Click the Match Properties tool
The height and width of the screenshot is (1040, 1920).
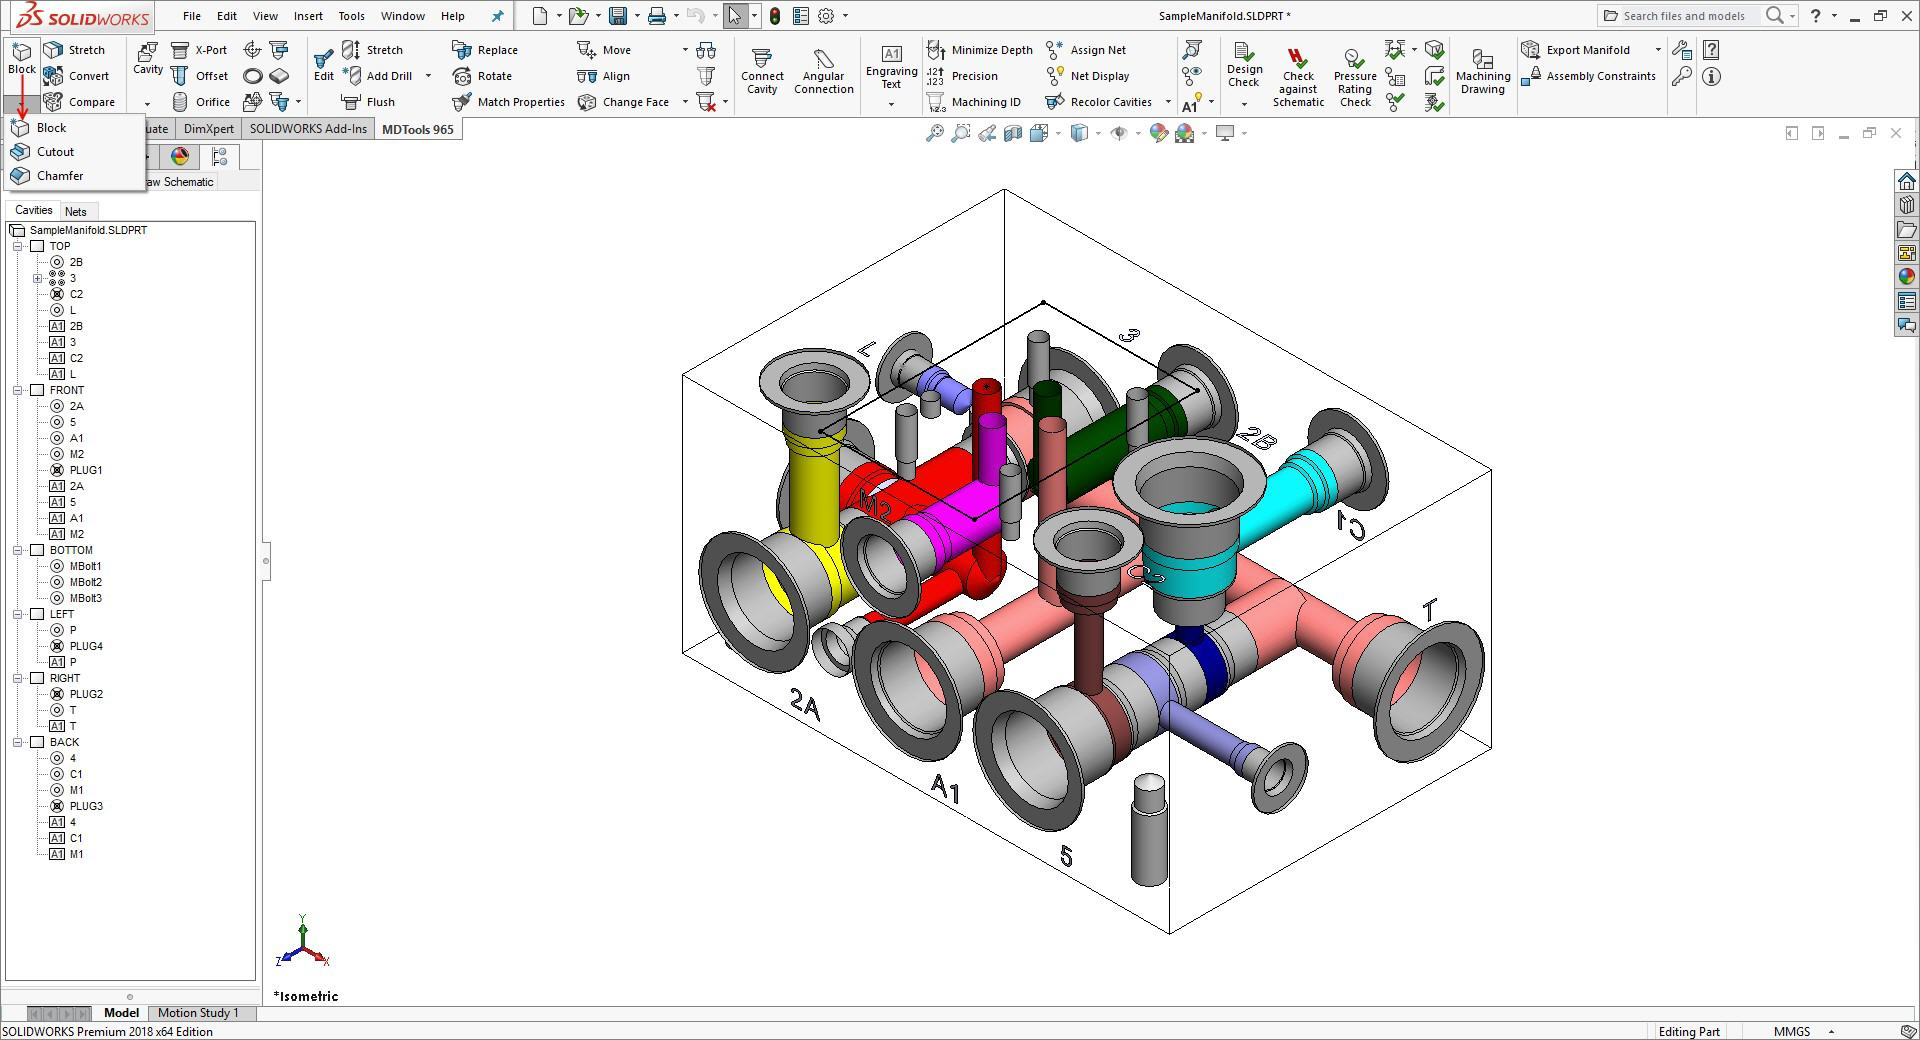click(x=508, y=102)
